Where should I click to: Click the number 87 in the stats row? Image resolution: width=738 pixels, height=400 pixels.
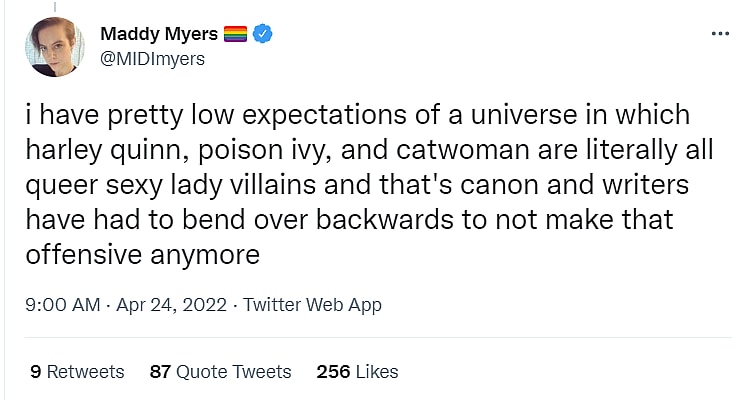pyautogui.click(x=160, y=371)
